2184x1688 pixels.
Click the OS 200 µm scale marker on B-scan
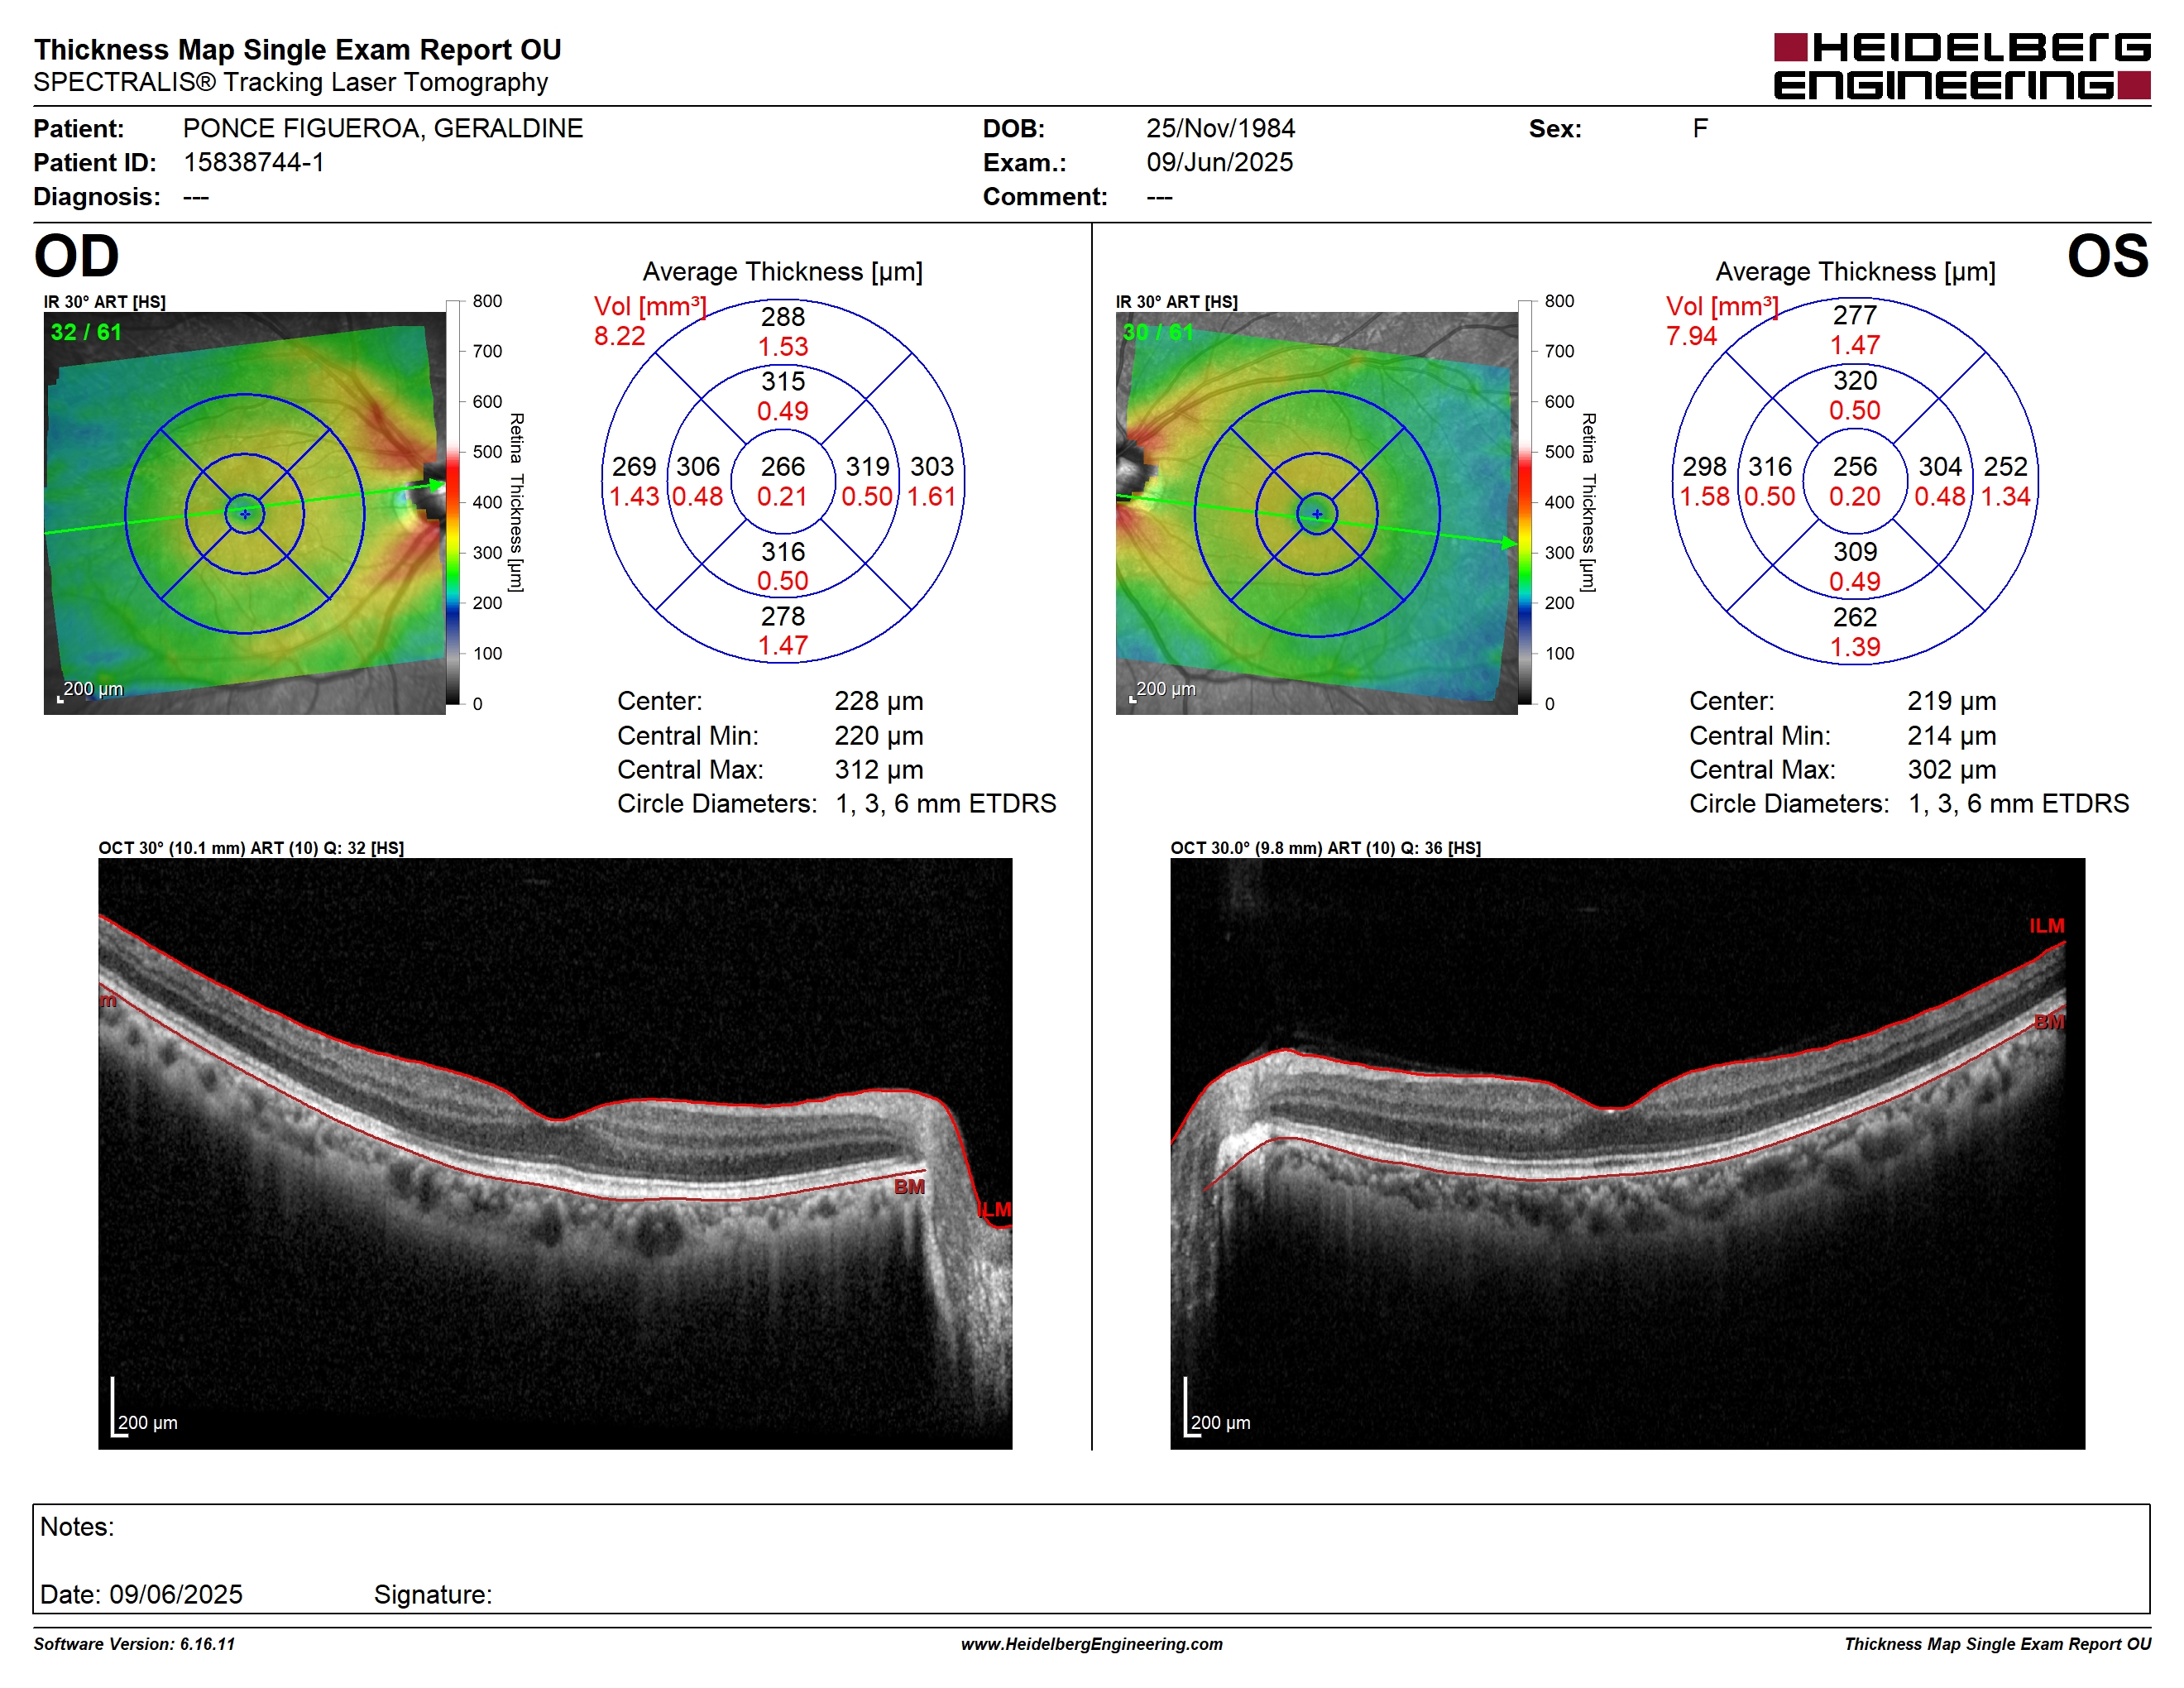pyautogui.click(x=1217, y=1408)
